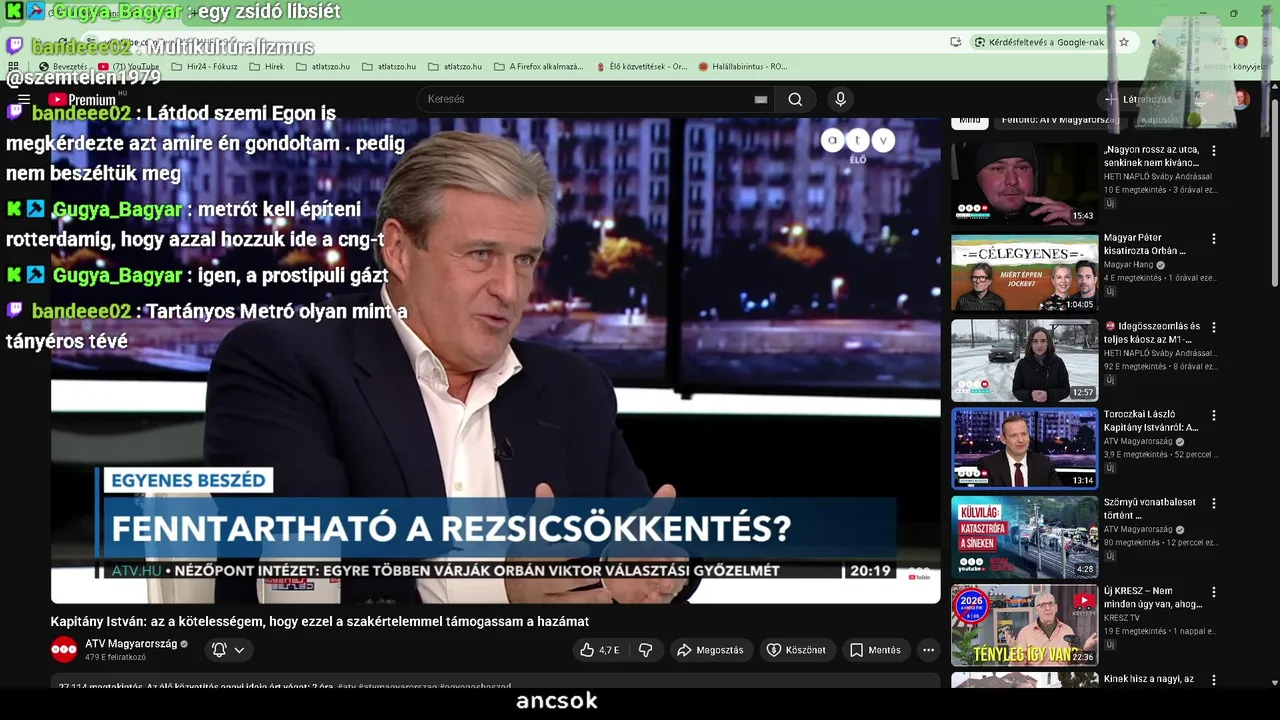The image size is (1280, 720).
Task: Open options for 'Szörnyű vonatbaleset' video
Action: click(1214, 503)
